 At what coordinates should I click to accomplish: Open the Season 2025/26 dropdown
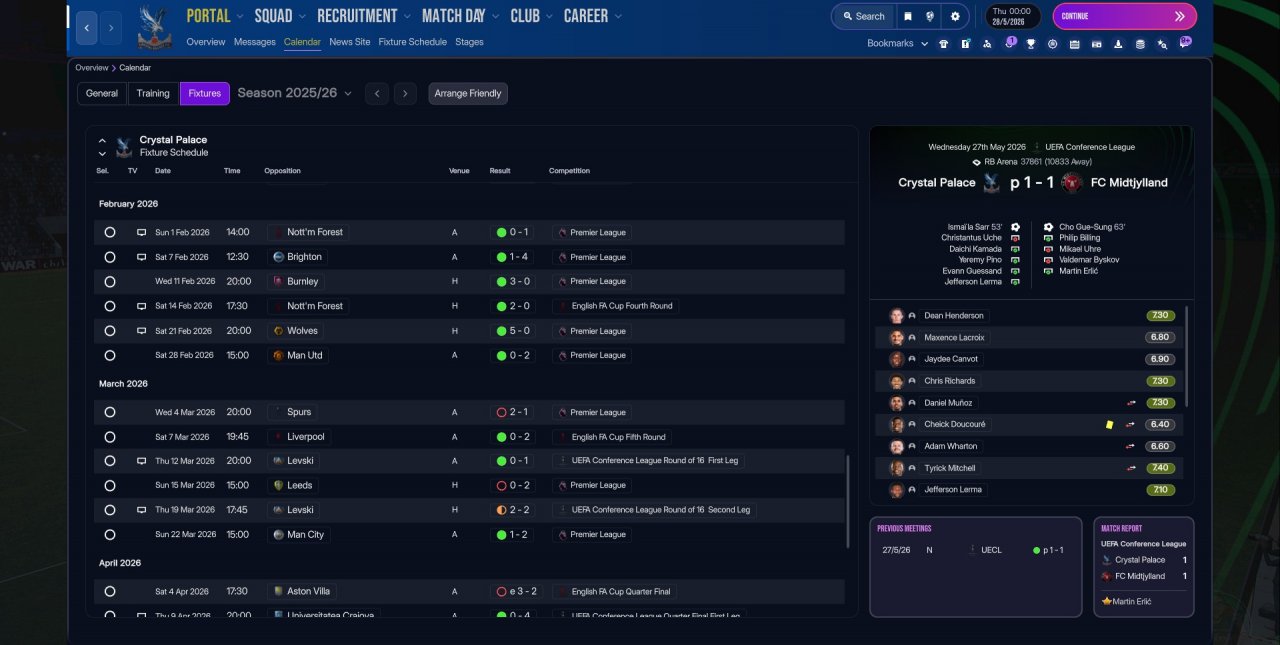(295, 93)
